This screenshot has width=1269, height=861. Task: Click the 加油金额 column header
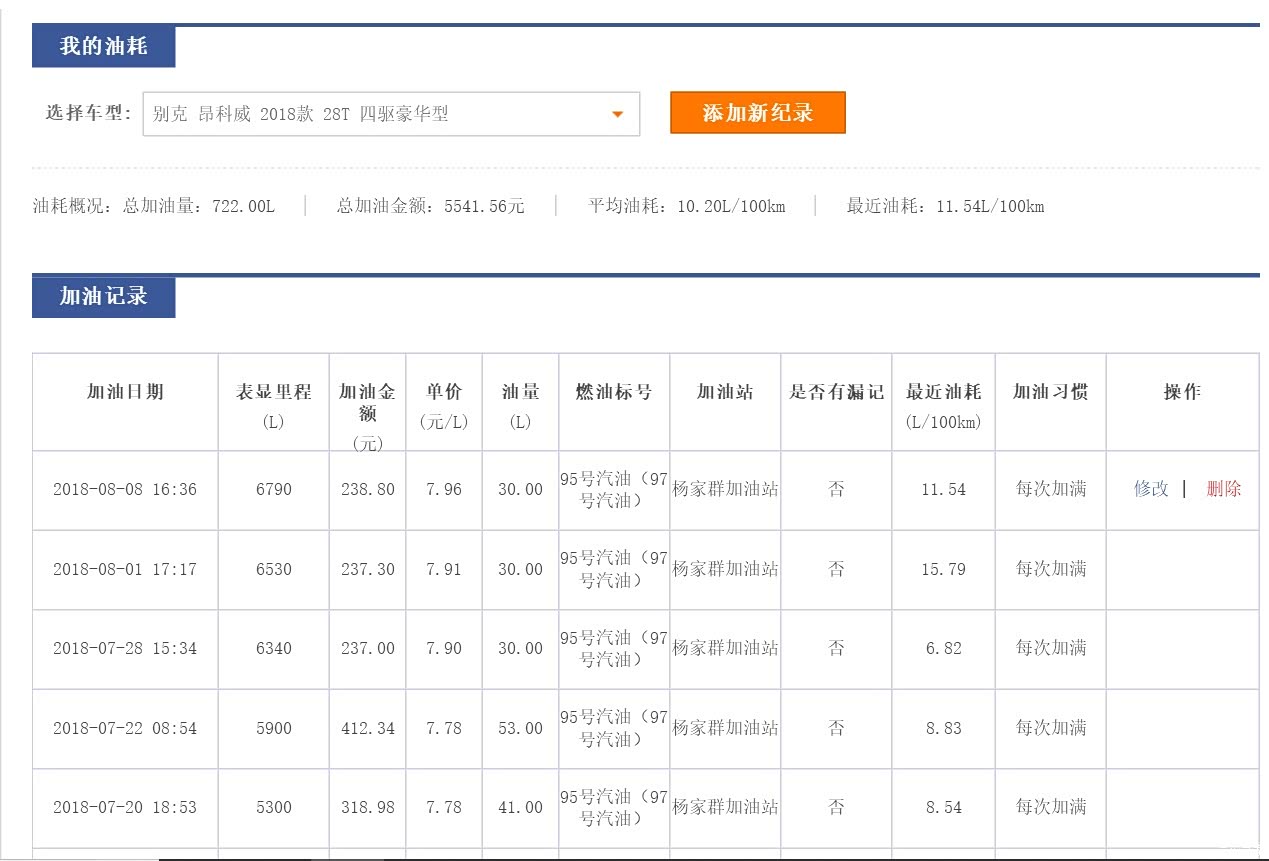(x=367, y=402)
